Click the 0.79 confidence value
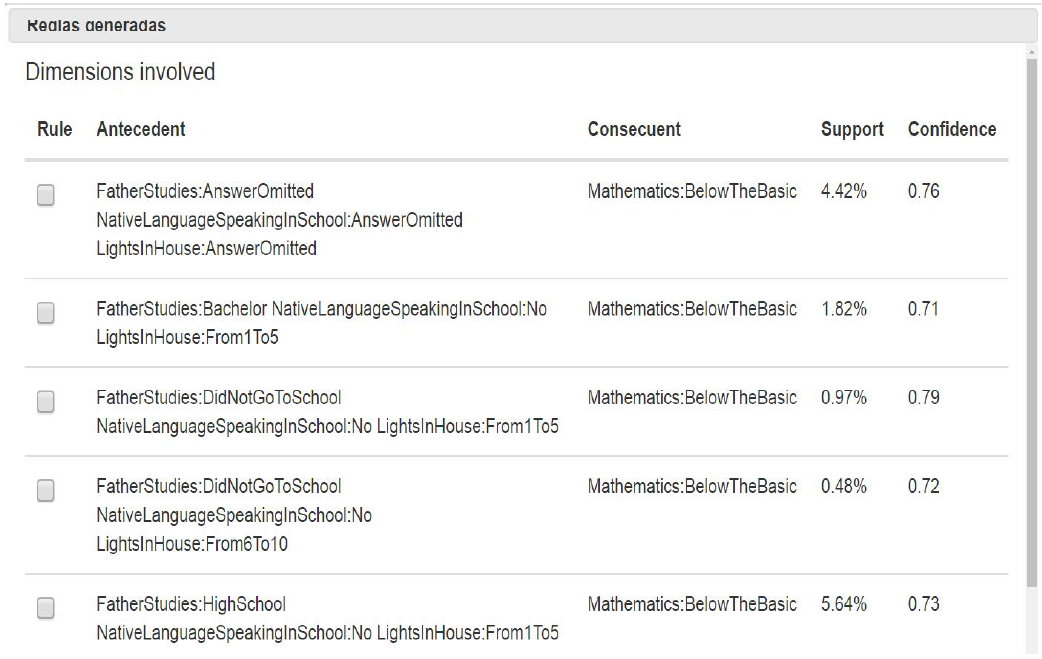This screenshot has height=659, width=1042. click(x=923, y=397)
